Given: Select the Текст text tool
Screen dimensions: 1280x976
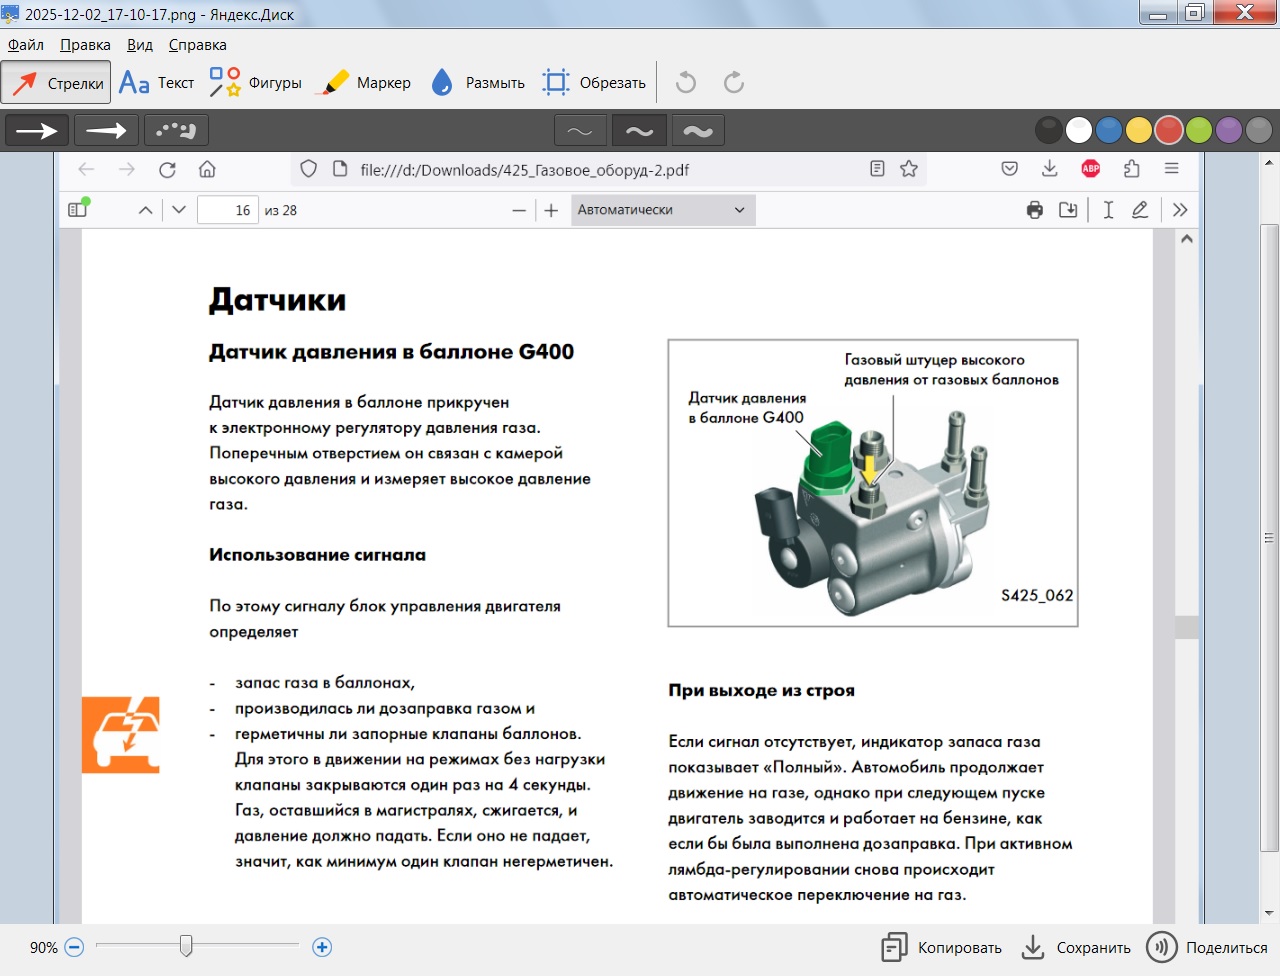Looking at the screenshot, I should [157, 83].
